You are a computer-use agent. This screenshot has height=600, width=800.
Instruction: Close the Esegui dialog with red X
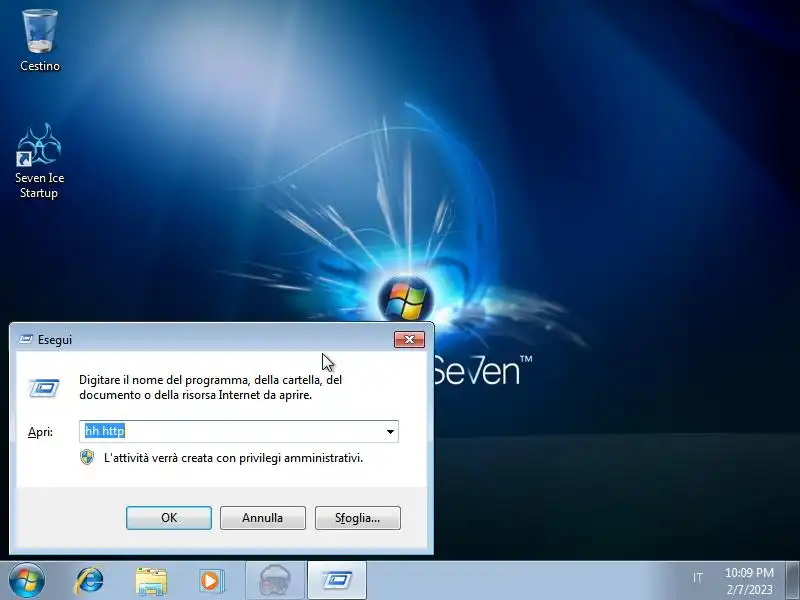(409, 339)
